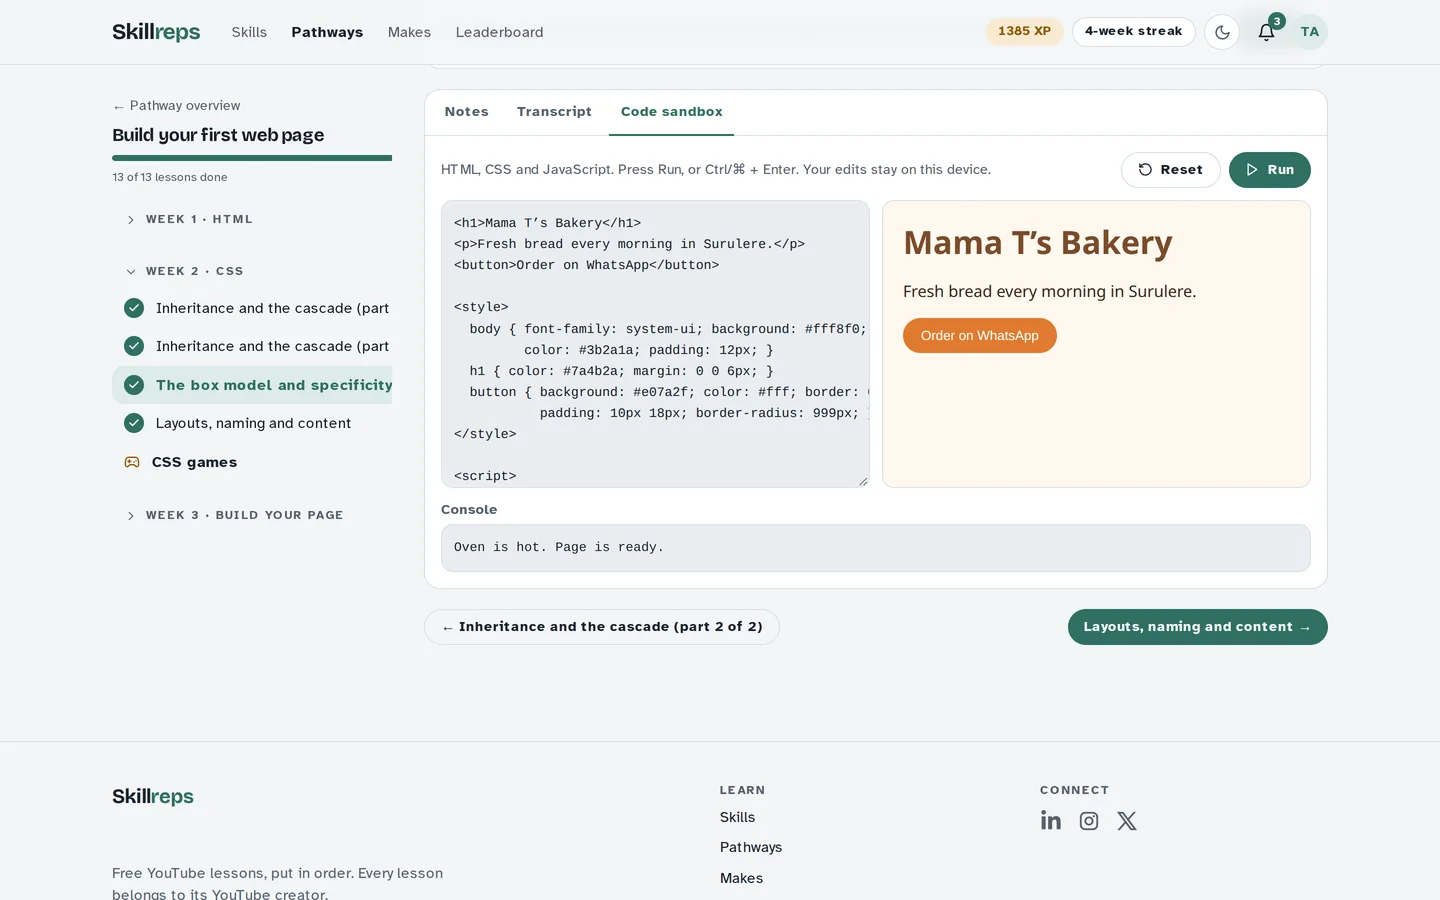Screen dimensions: 1440x900
Task: Click checkmark beside Layouts, naming and content
Action: pyautogui.click(x=134, y=423)
